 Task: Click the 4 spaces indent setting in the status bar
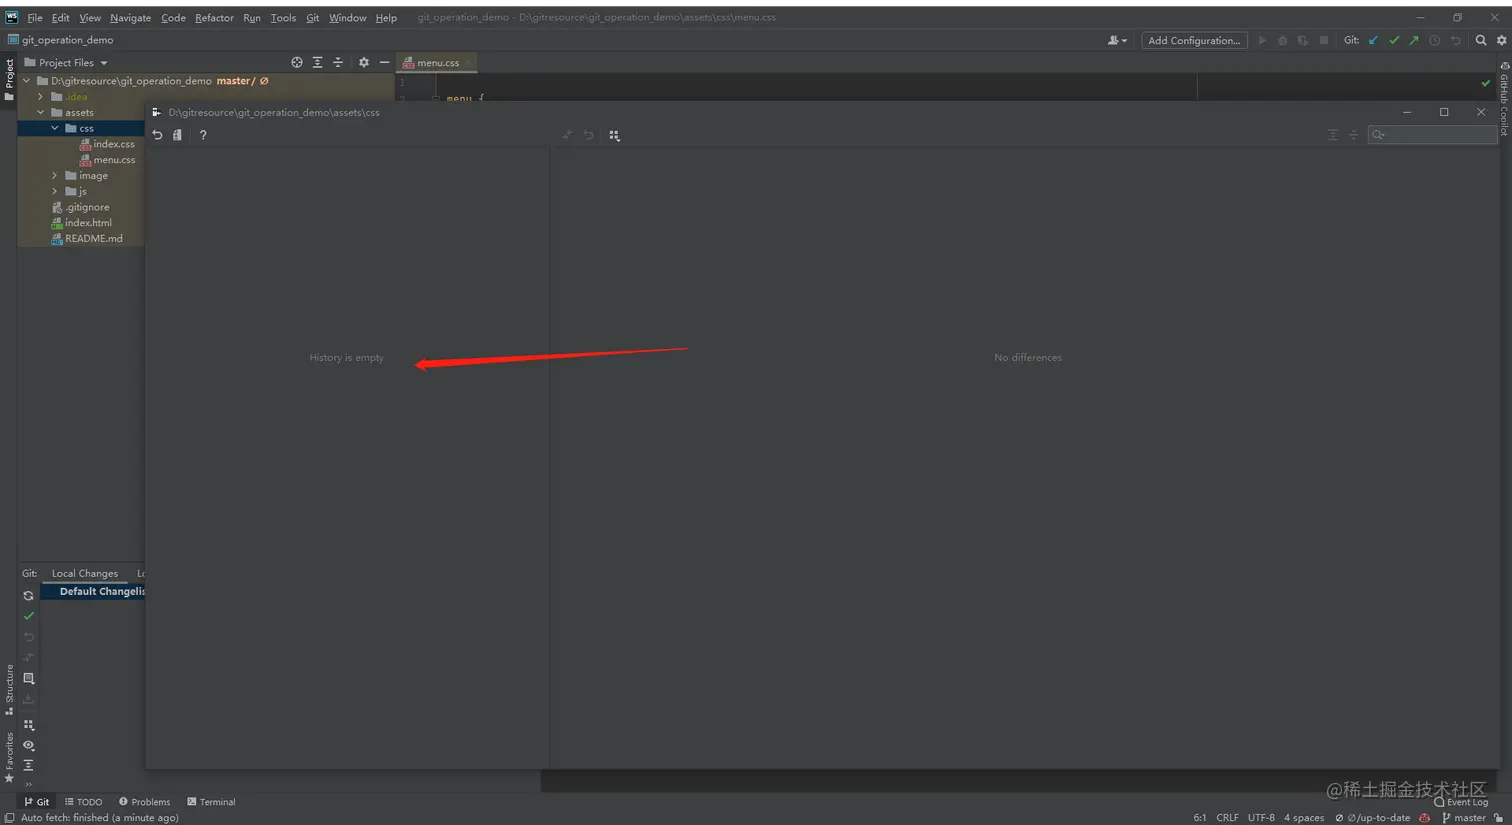(1304, 818)
